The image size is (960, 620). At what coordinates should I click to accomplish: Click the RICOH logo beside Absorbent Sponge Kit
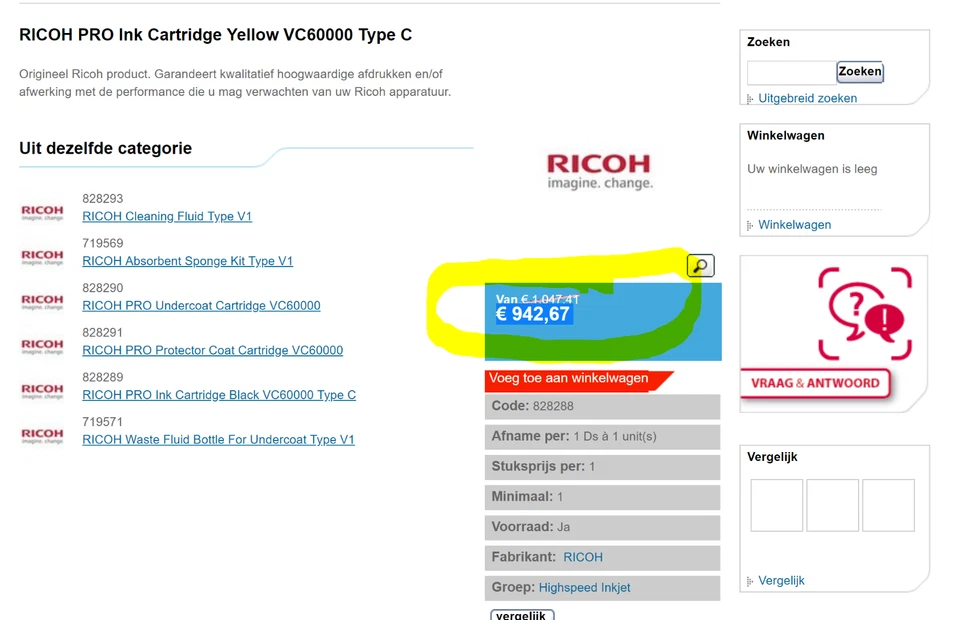(x=41, y=255)
